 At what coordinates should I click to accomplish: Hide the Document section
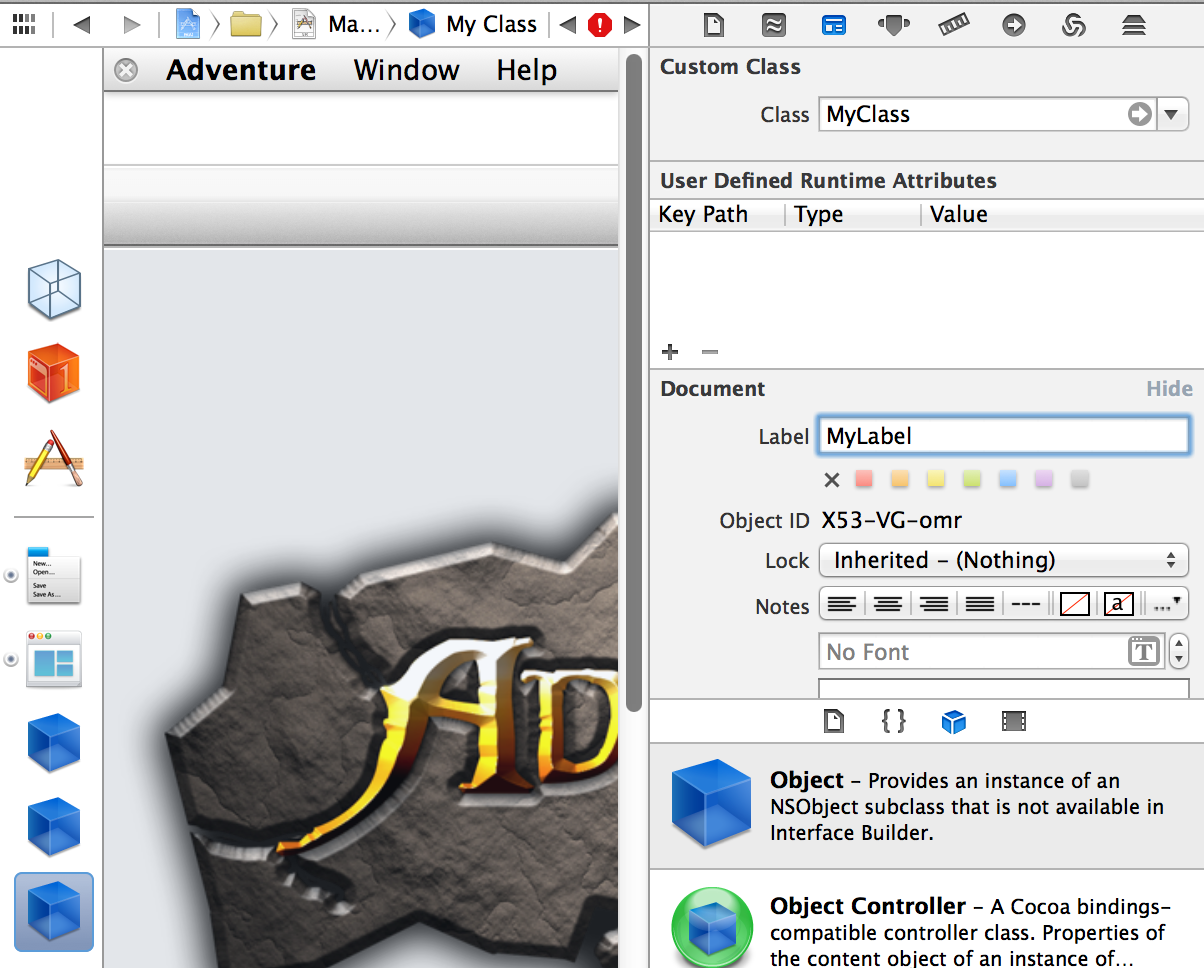click(1169, 389)
